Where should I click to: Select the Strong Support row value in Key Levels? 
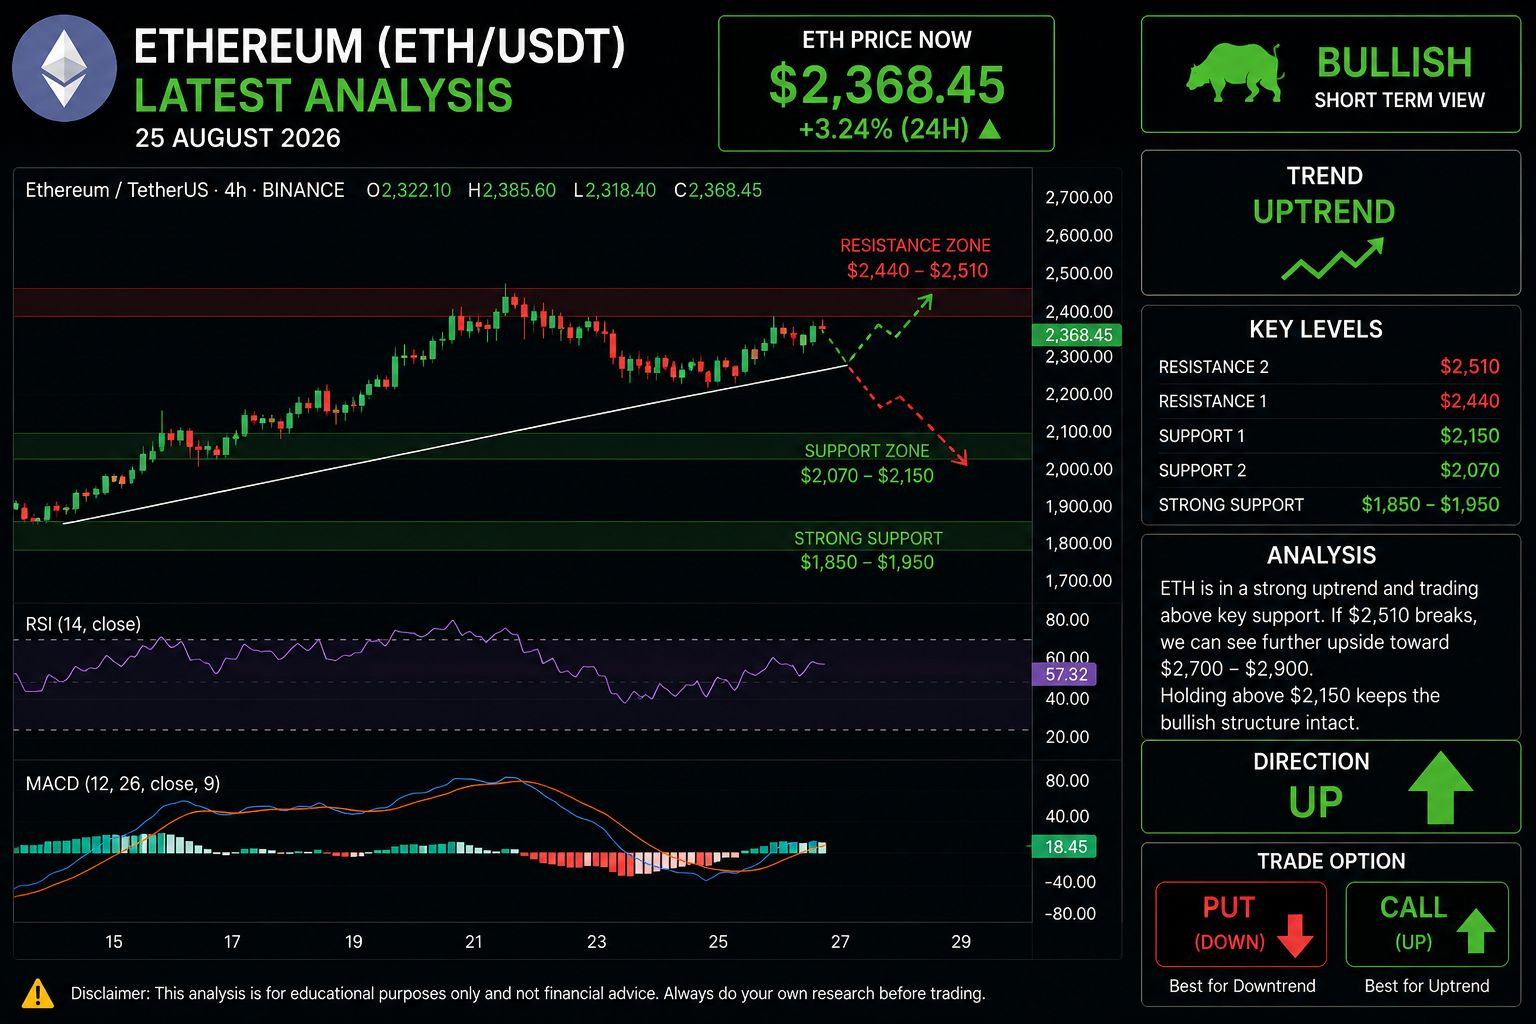[1430, 505]
